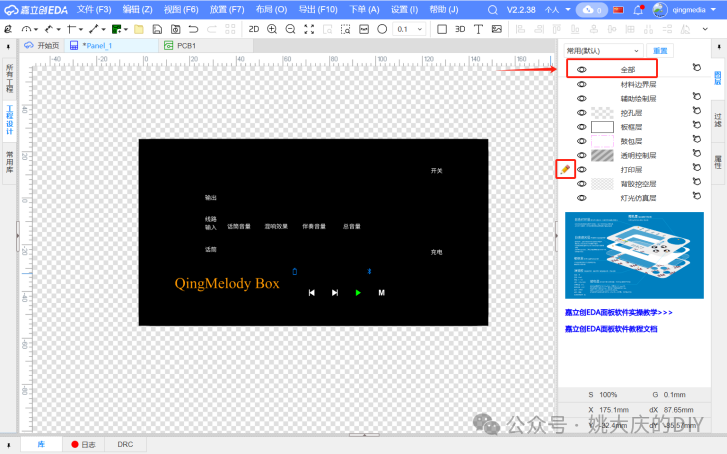This screenshot has height=454, width=727.
Task: Hide the 板框层 layer via eye icon
Action: pyautogui.click(x=581, y=127)
